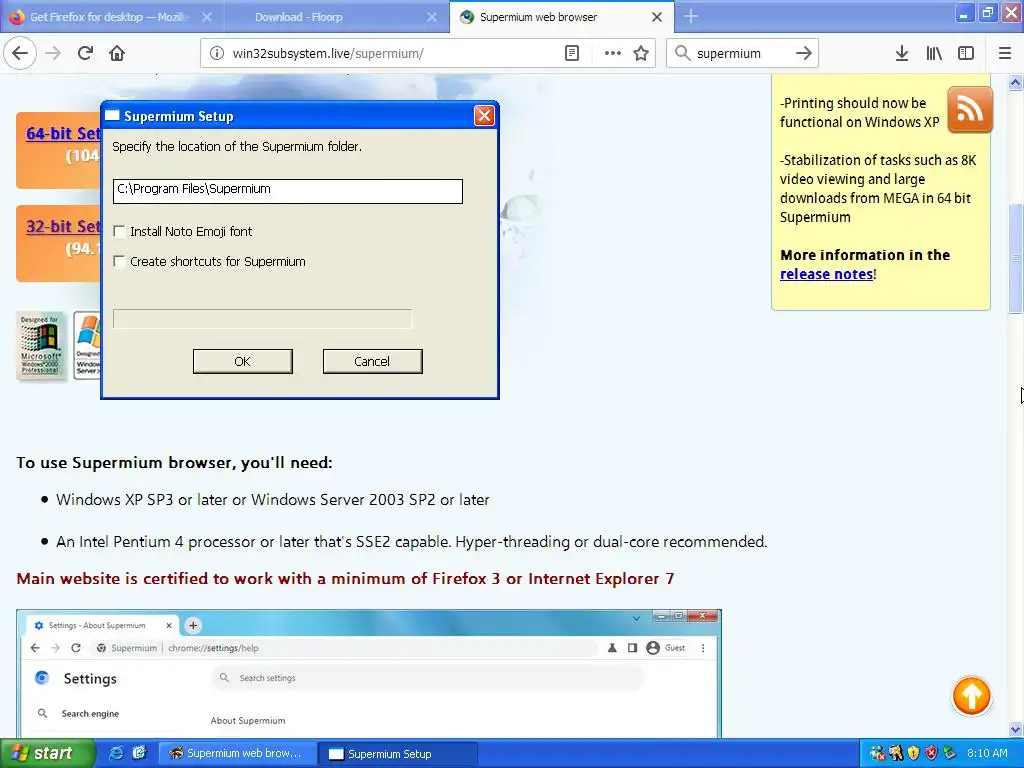Click the vertical scrollbar thumb

pyautogui.click(x=1015, y=259)
